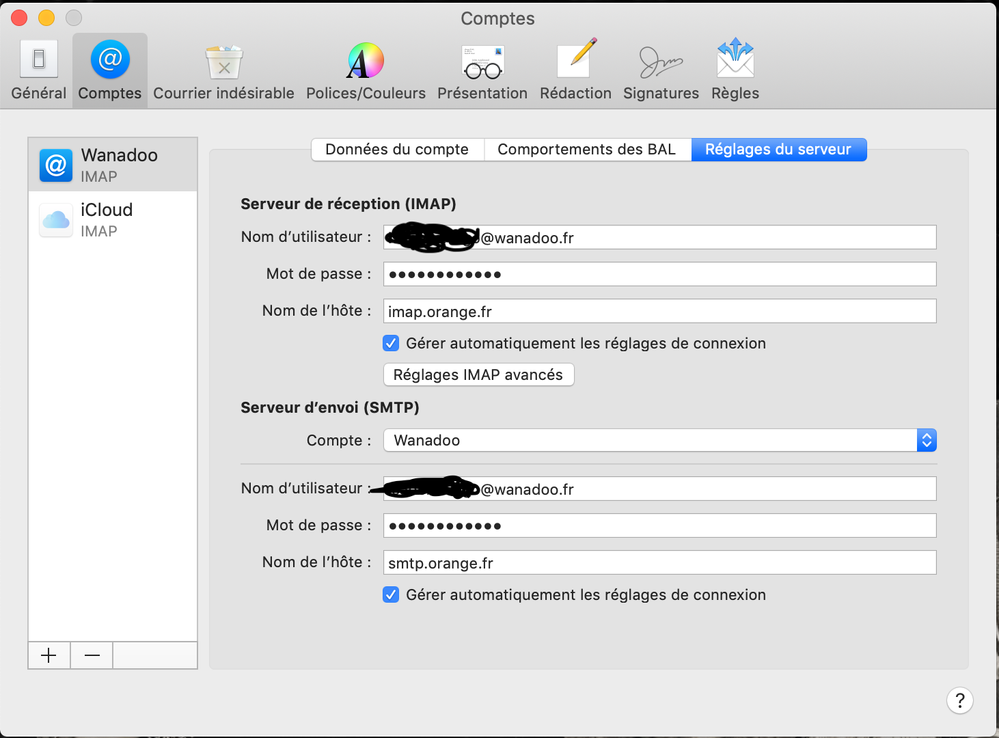999x738 pixels.
Task: Click the IMAP Nom d'utilisateur field
Action: pyautogui.click(x=659, y=237)
